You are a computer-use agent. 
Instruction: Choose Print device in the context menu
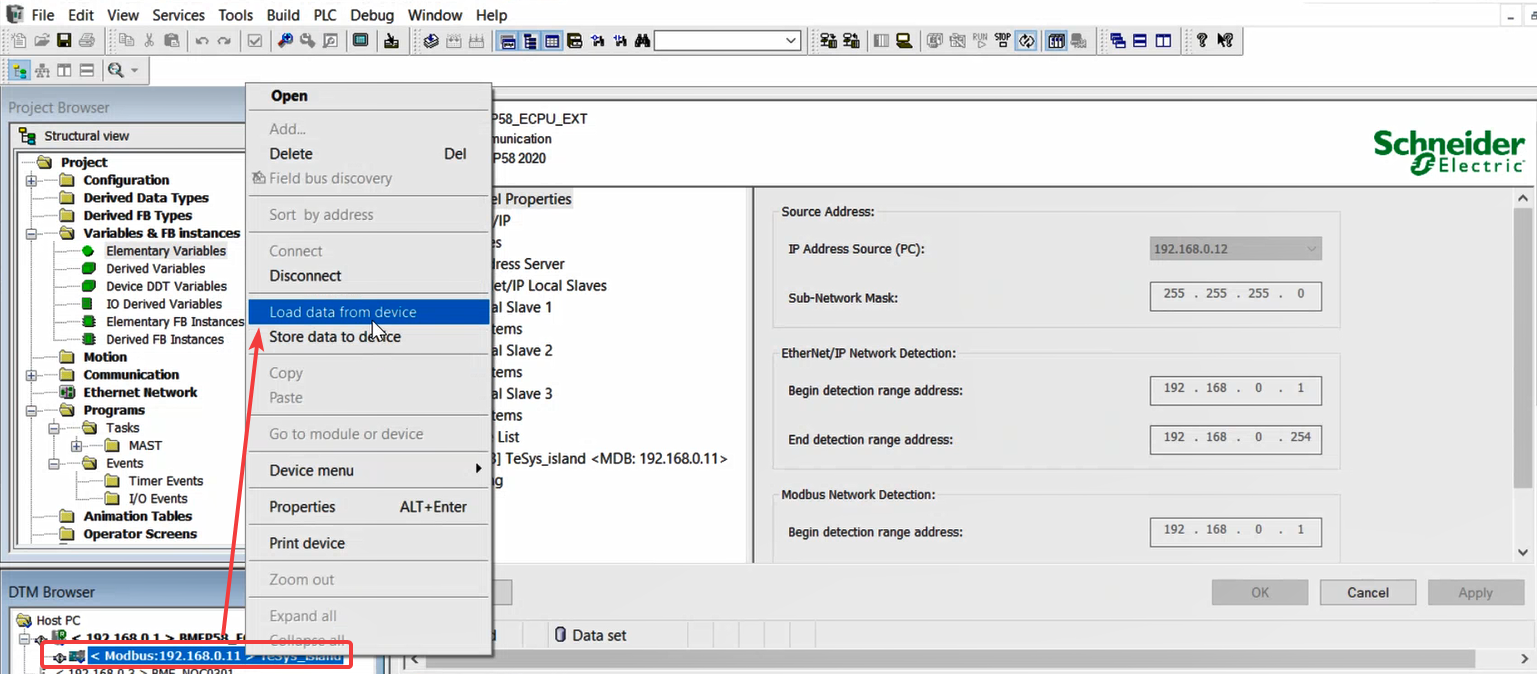click(368, 543)
